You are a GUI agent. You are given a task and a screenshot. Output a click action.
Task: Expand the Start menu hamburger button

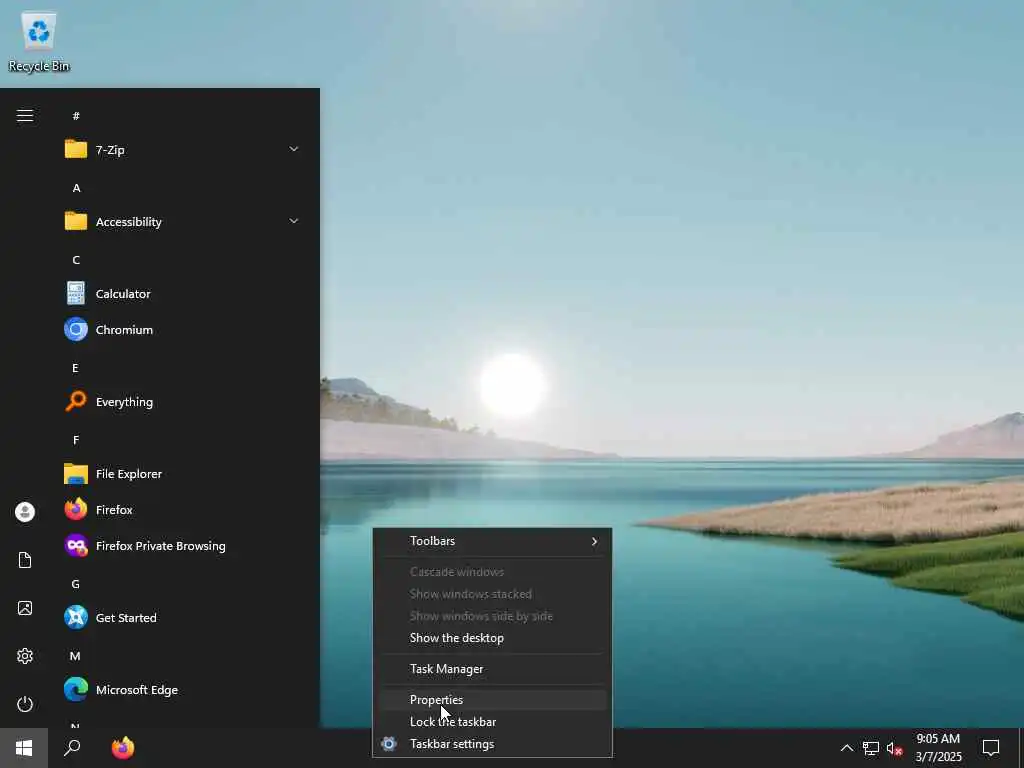[25, 116]
